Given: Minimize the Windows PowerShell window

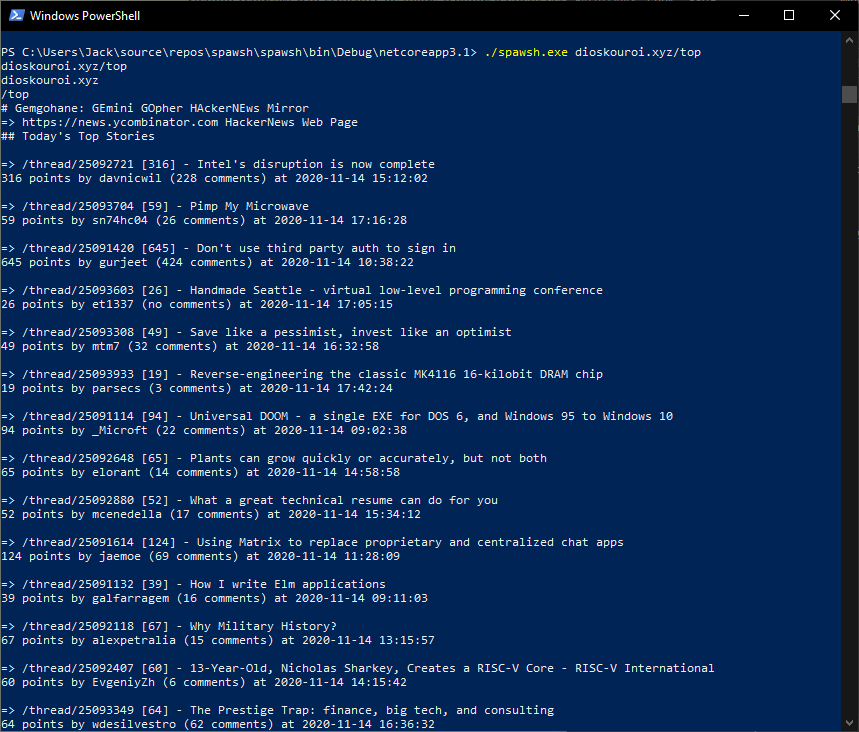Looking at the screenshot, I should [743, 15].
